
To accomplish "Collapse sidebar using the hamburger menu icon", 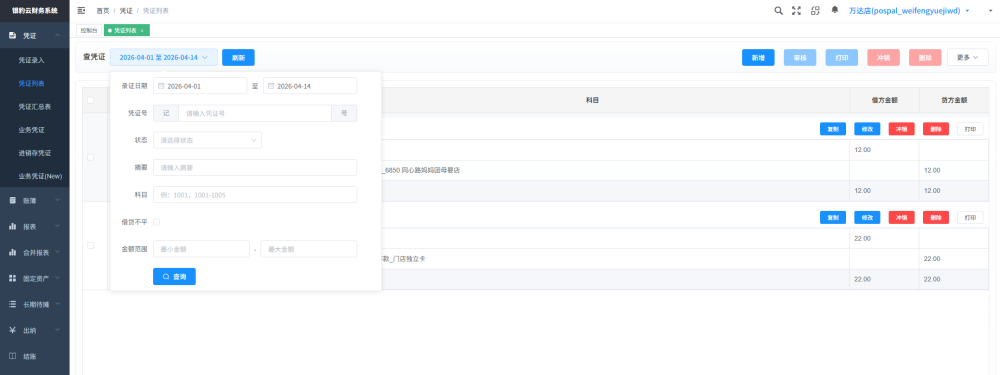I will [x=81, y=11].
